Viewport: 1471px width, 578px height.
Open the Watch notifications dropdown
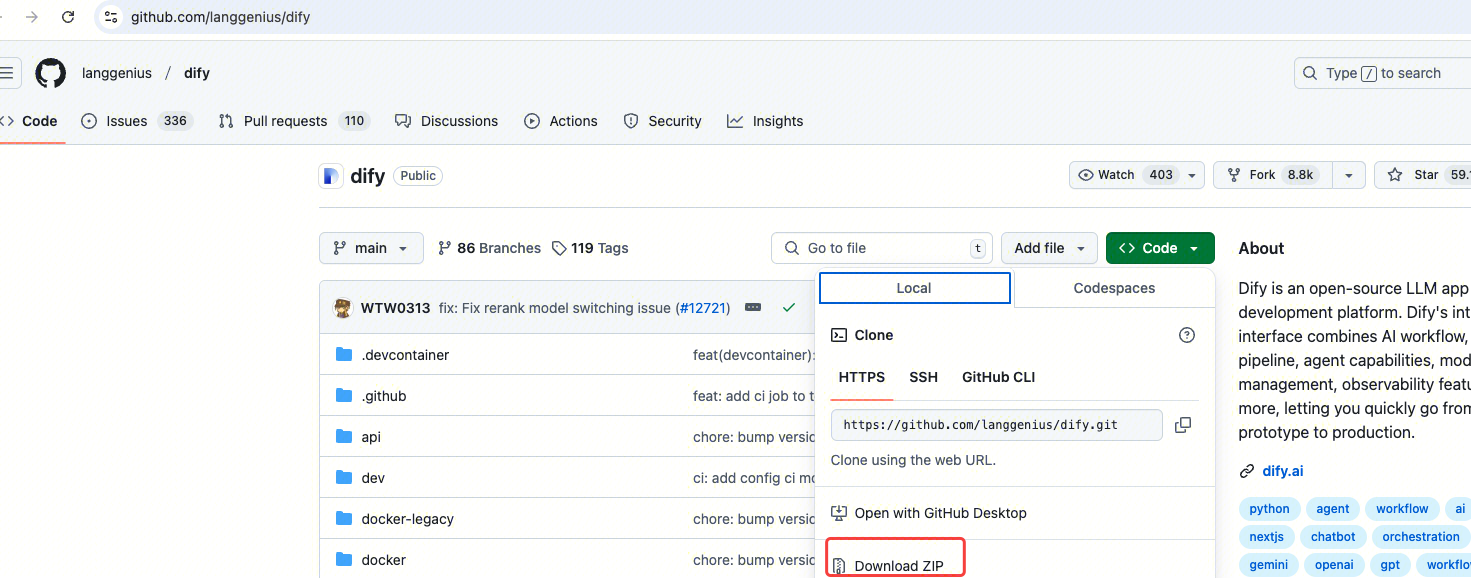click(1137, 175)
